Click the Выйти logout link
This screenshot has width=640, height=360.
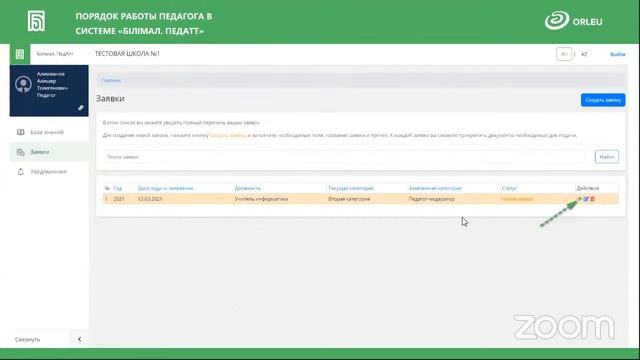click(618, 54)
